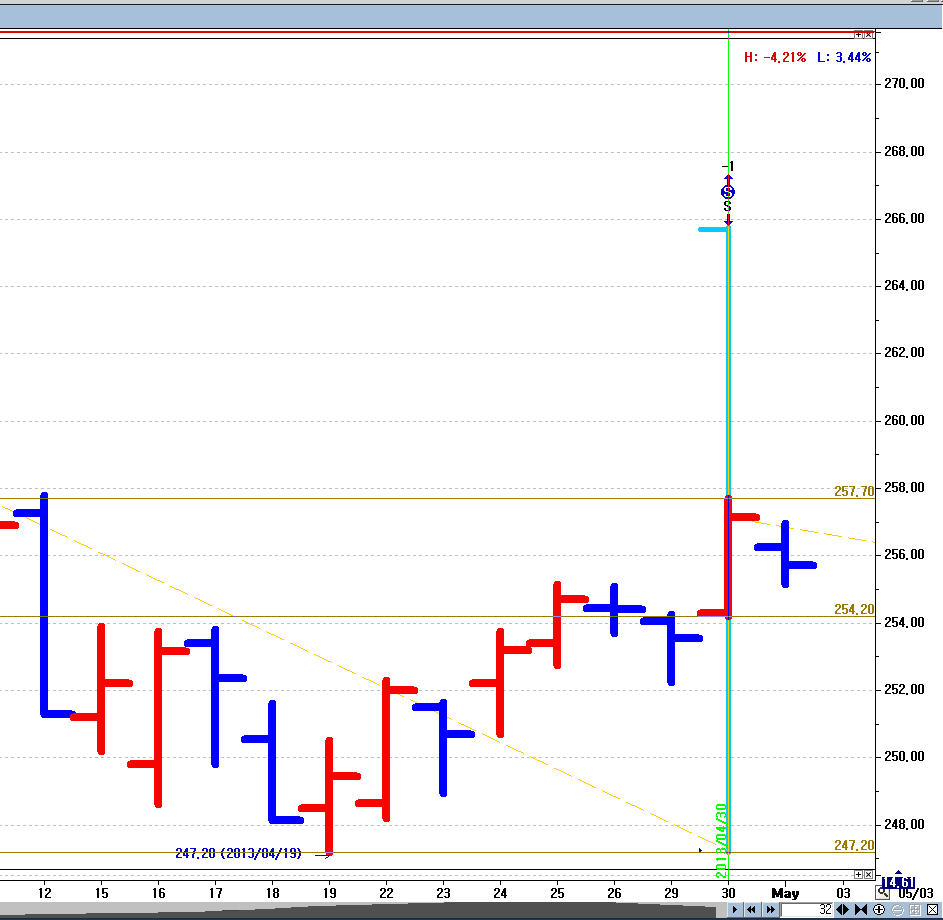Click the circled plus add-chart icon
Viewport: 943px width, 920px height.
878,910
